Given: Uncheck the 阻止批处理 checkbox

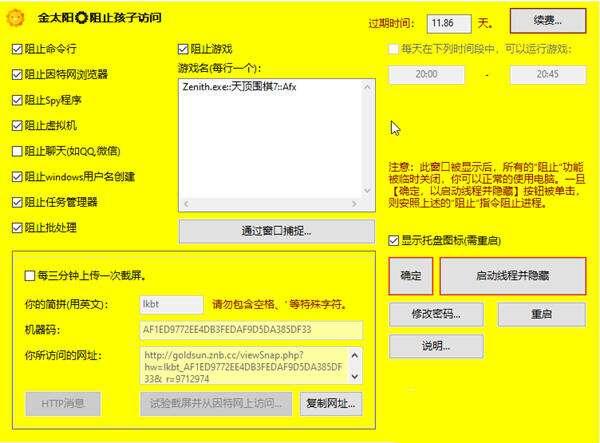Looking at the screenshot, I should (17, 228).
